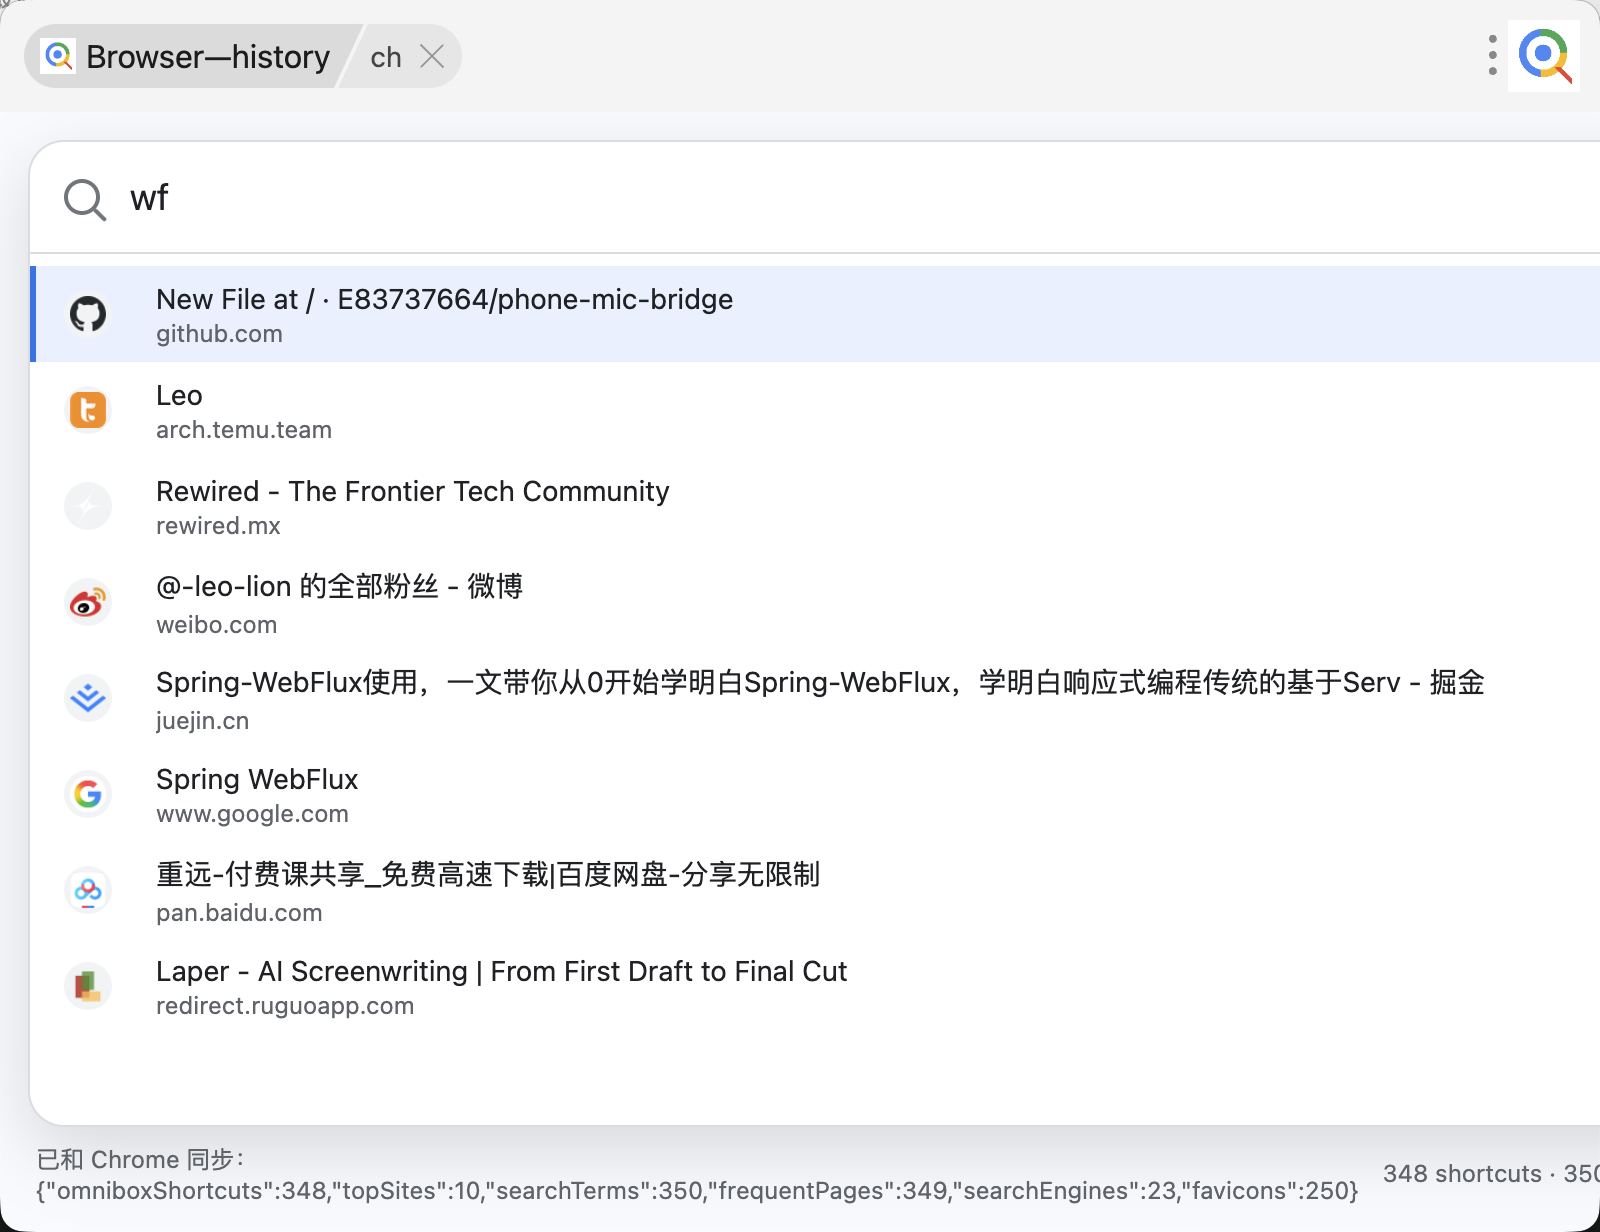1600x1232 pixels.
Task: Open the three-dot more options menu
Action: [1492, 55]
